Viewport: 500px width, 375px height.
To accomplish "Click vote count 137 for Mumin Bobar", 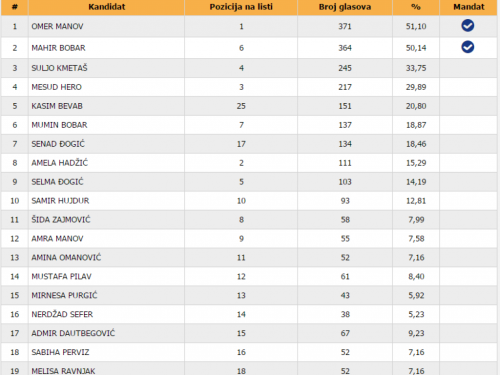I will click(345, 125).
